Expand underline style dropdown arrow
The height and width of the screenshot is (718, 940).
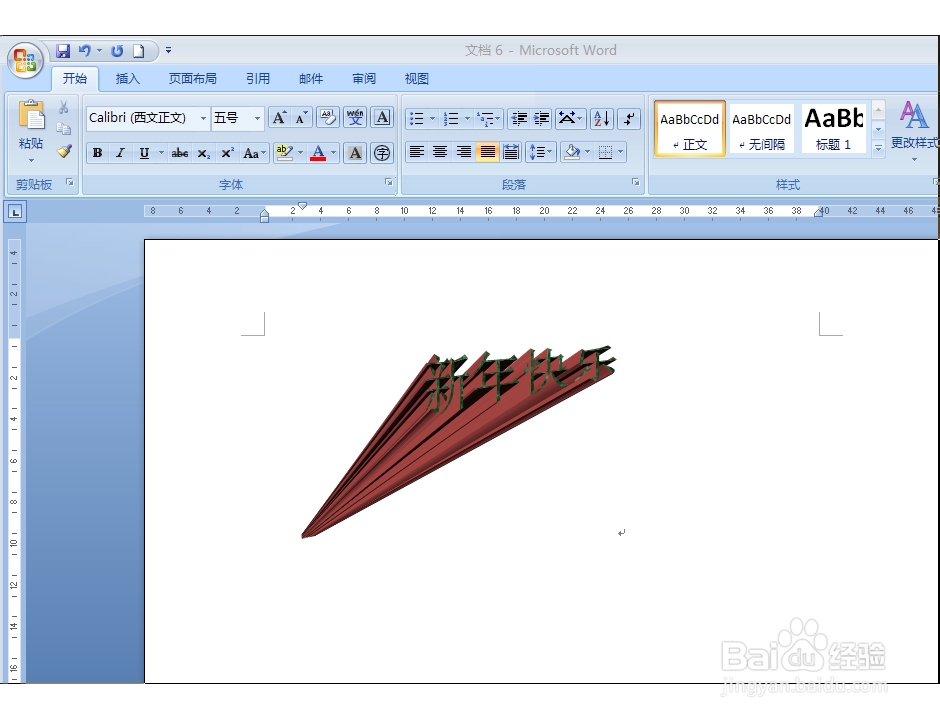tap(161, 153)
